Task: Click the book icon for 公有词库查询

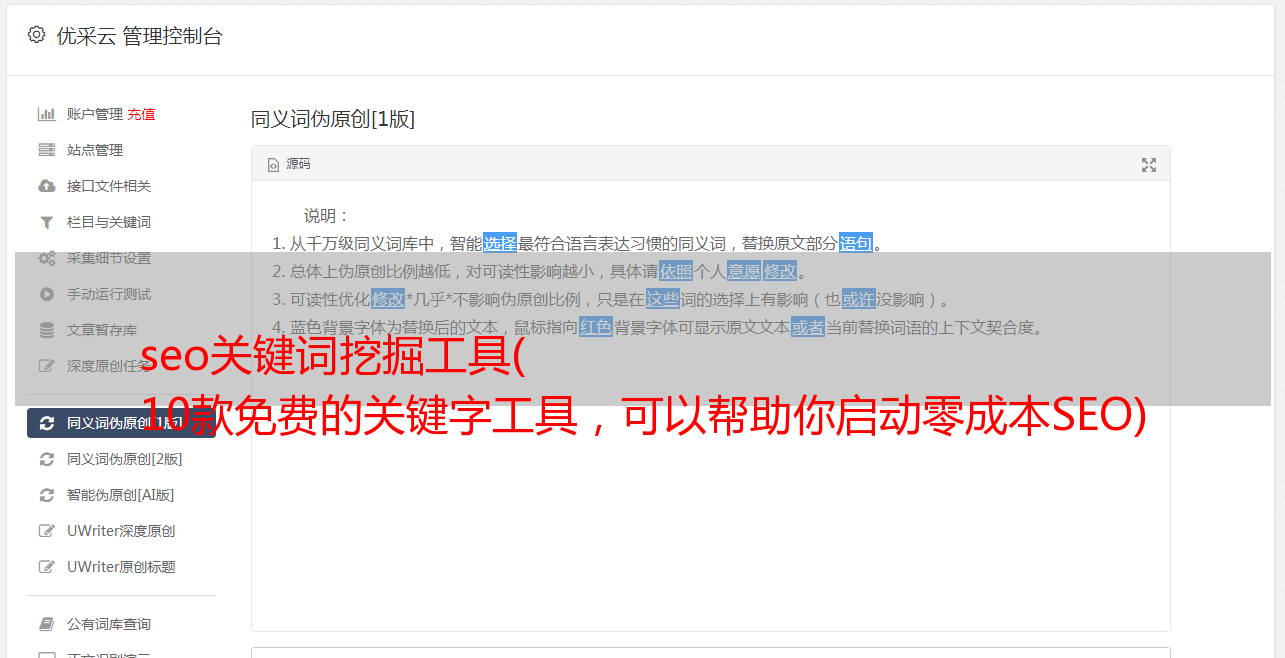Action: (x=46, y=624)
